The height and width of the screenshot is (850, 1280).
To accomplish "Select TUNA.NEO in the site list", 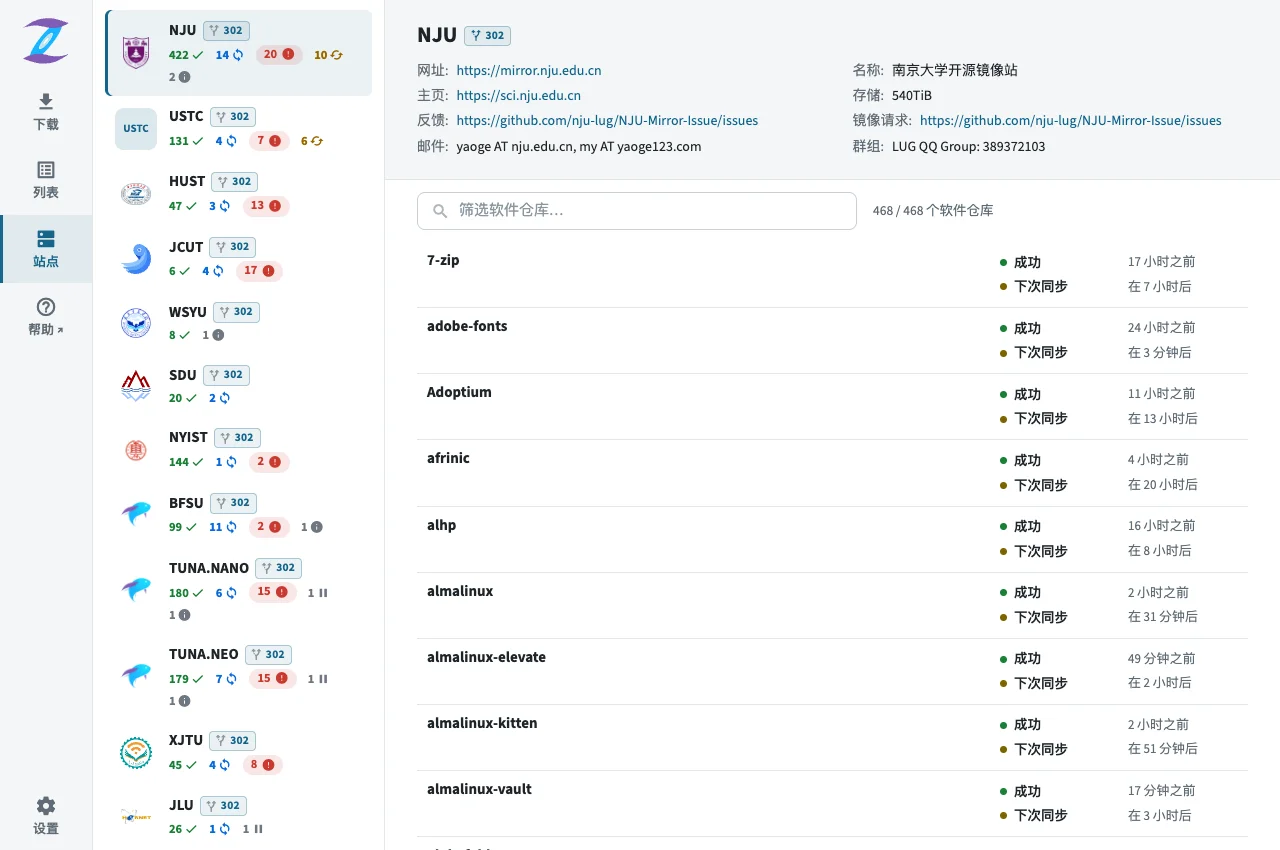I will (x=238, y=676).
